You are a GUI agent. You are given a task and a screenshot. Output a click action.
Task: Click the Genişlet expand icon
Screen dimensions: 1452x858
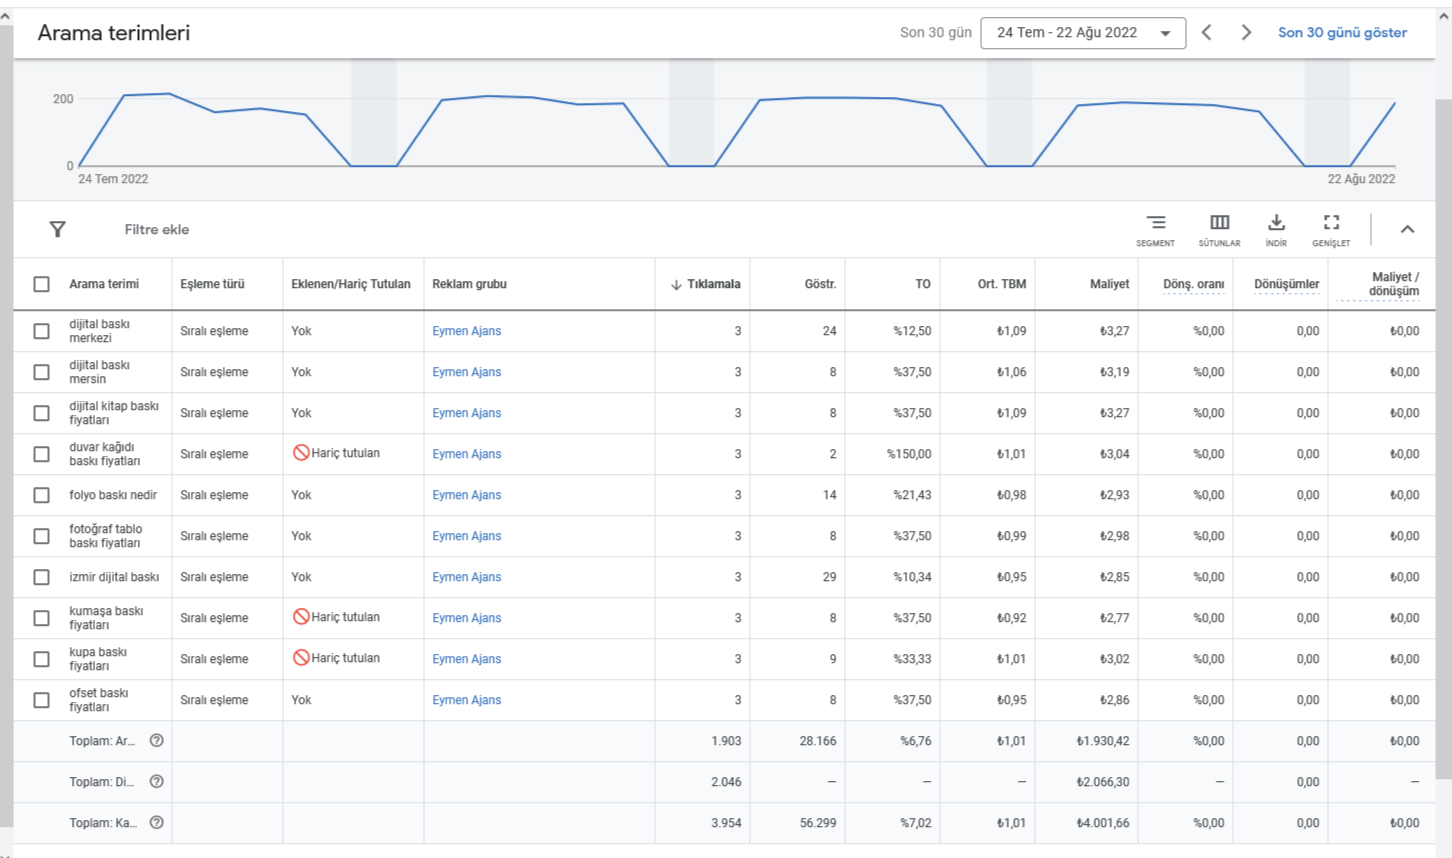tap(1331, 230)
